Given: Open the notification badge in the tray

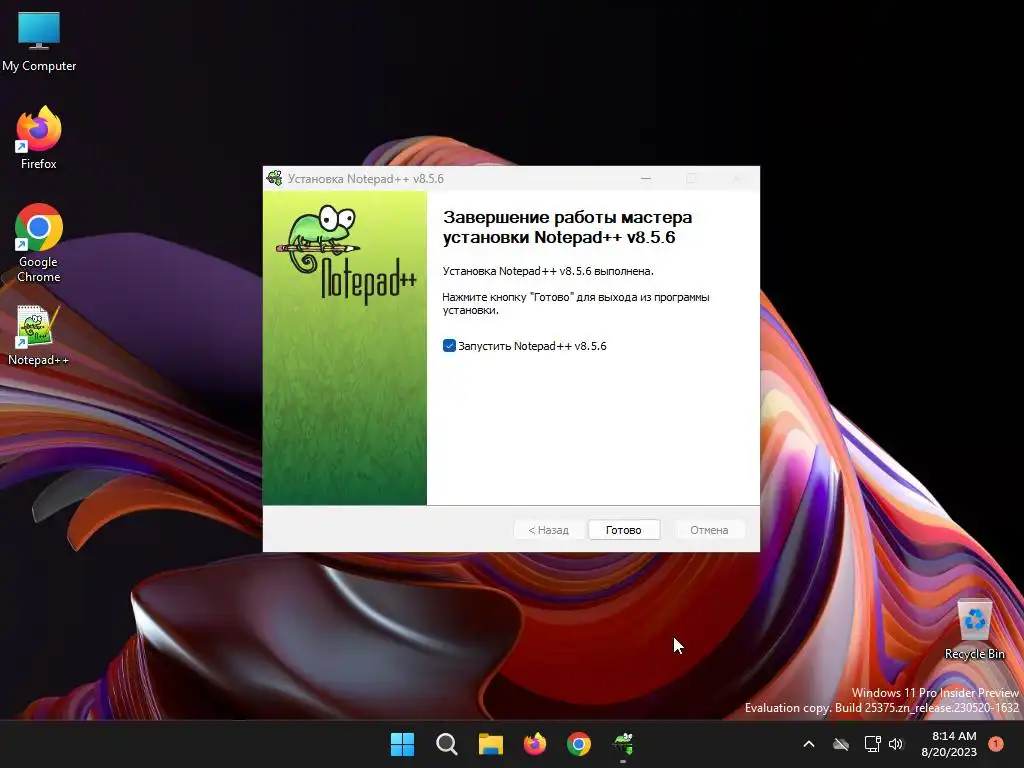Looking at the screenshot, I should tap(996, 744).
